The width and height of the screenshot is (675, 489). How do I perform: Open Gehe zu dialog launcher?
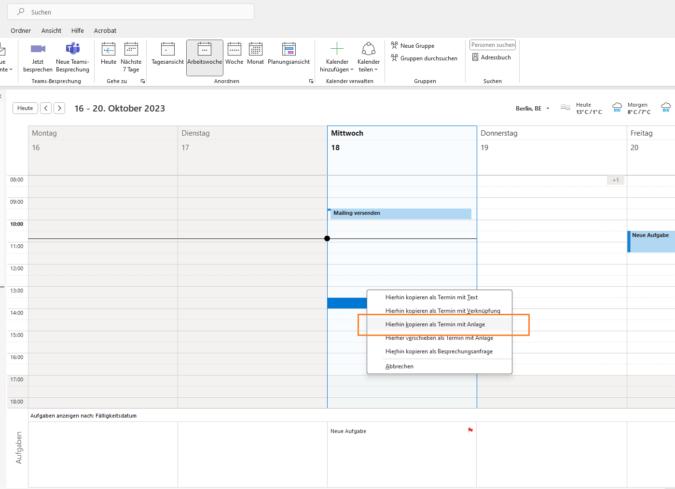coord(142,81)
